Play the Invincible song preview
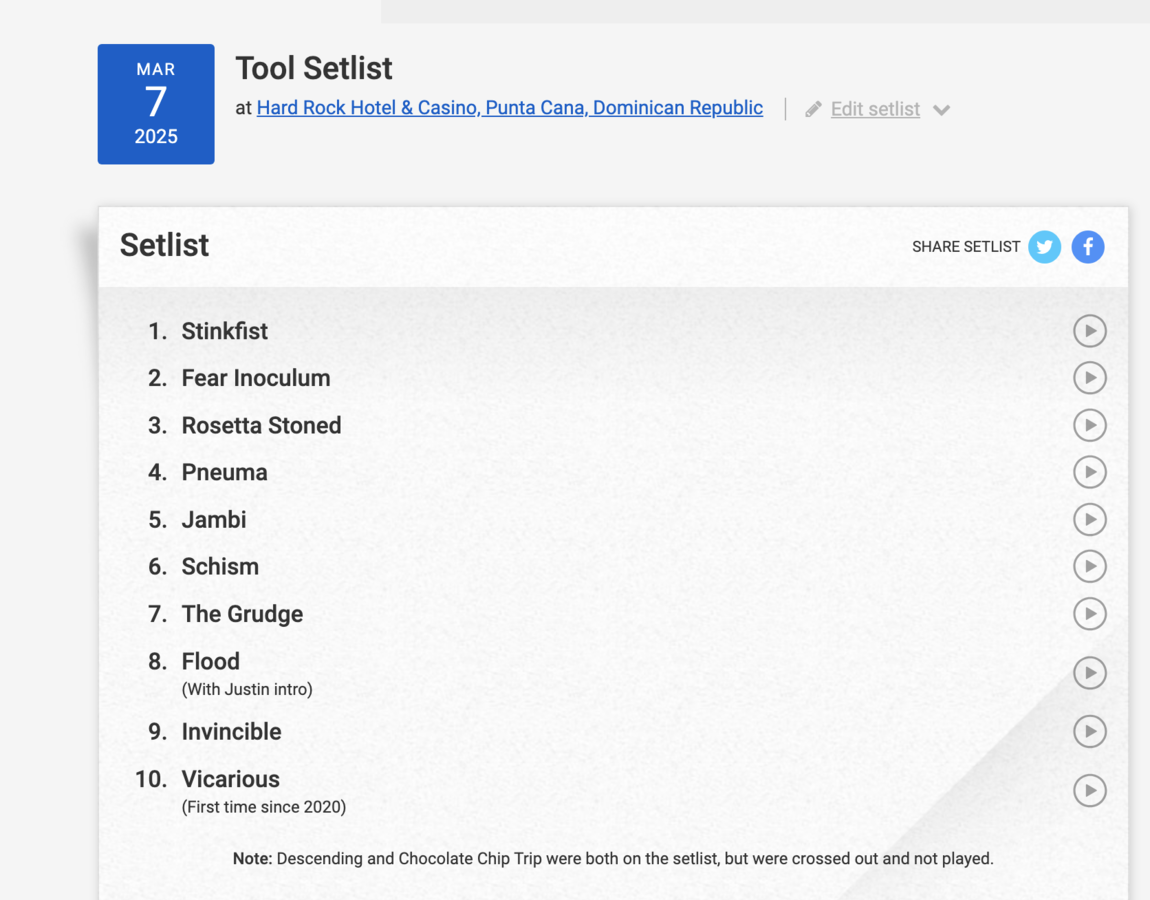Image resolution: width=1150 pixels, height=900 pixels. point(1089,732)
